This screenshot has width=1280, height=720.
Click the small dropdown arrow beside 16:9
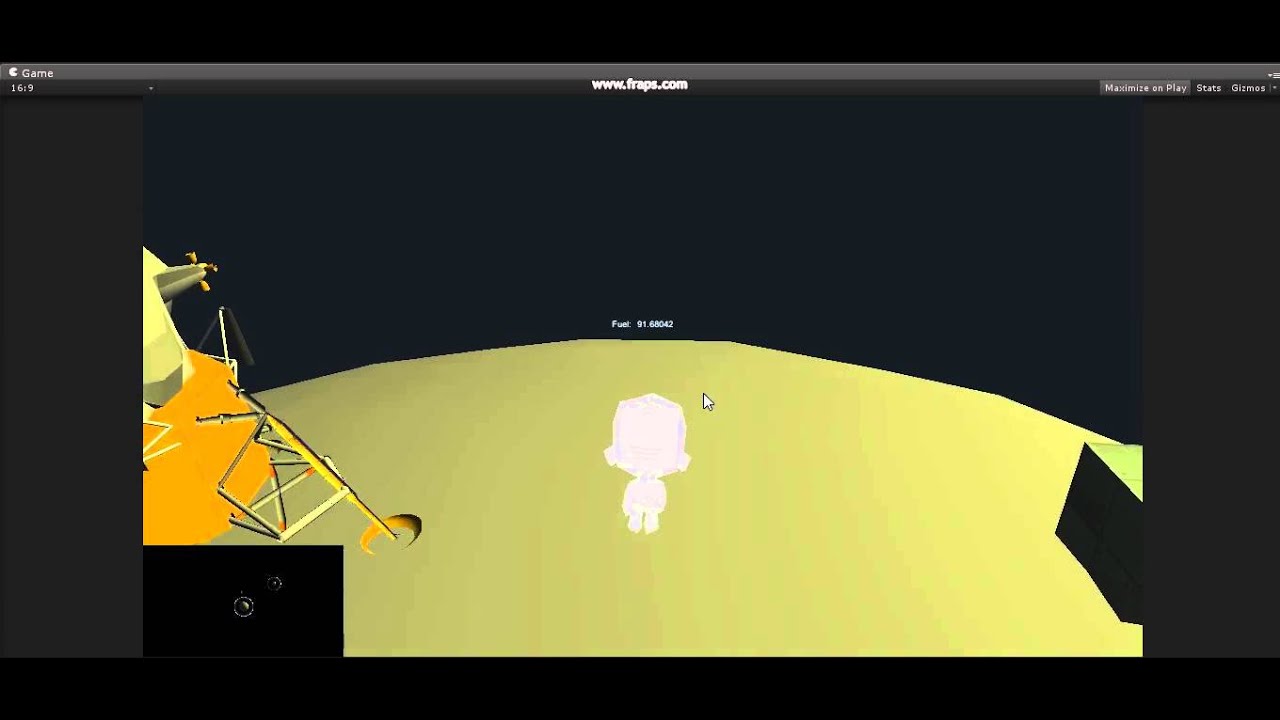tap(150, 88)
